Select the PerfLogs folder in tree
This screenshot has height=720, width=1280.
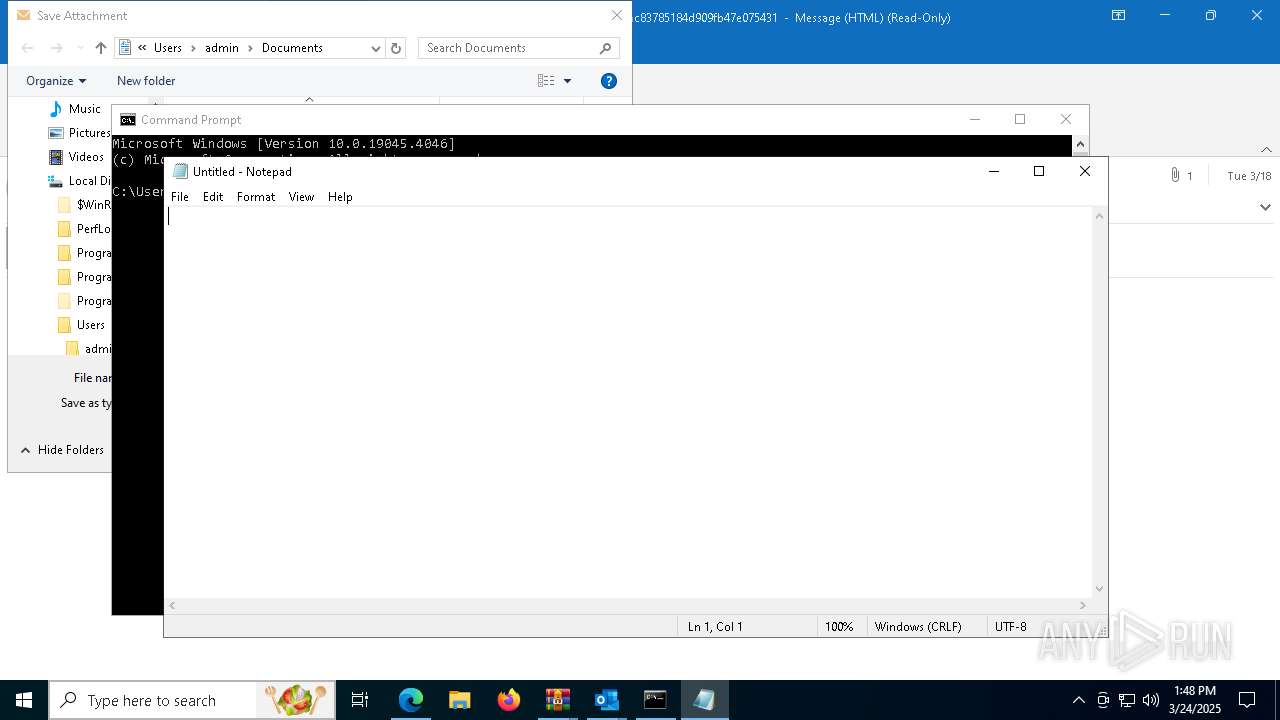click(85, 229)
